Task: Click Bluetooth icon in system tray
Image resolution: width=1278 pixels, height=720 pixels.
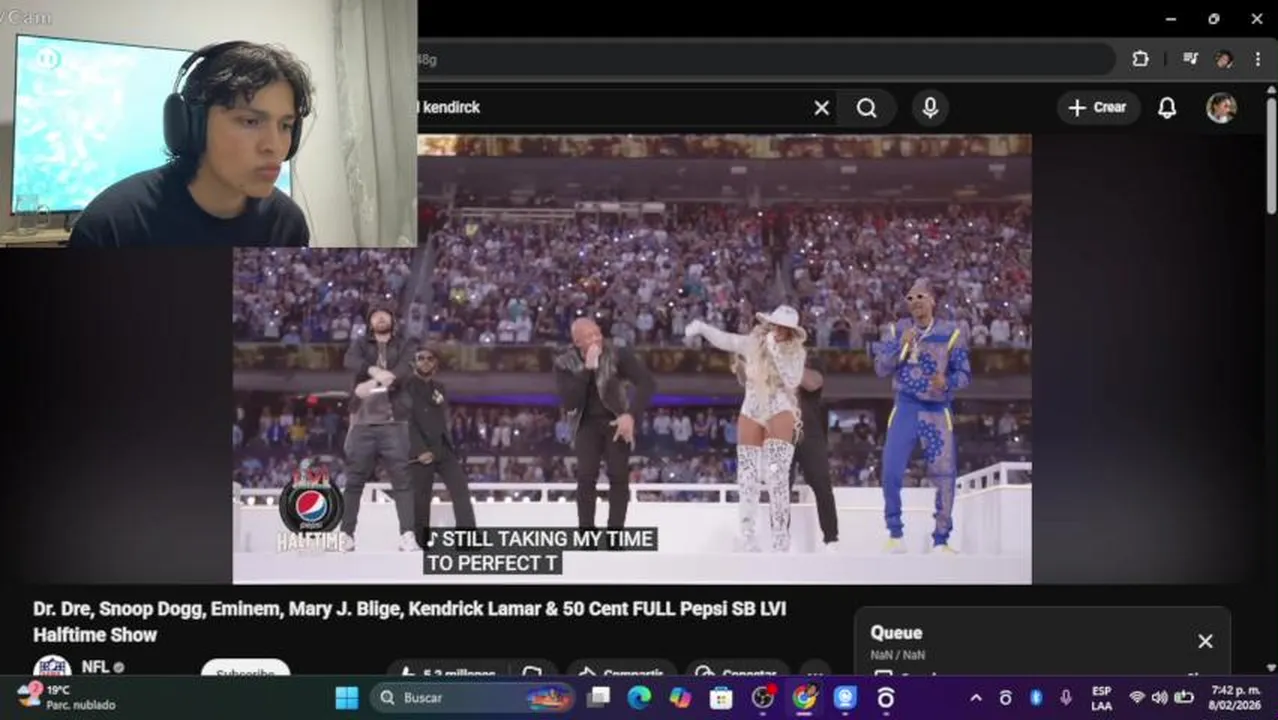Action: coord(1036,698)
